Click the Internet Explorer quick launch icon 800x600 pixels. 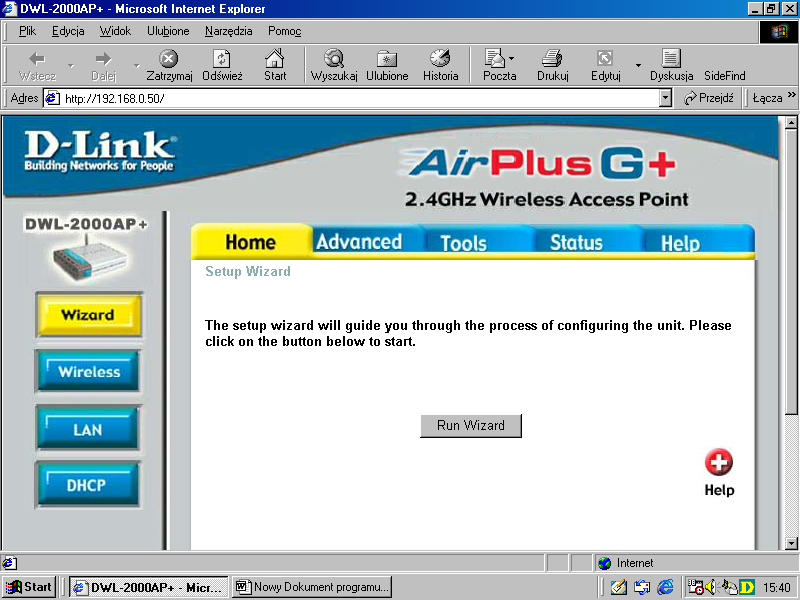665,587
